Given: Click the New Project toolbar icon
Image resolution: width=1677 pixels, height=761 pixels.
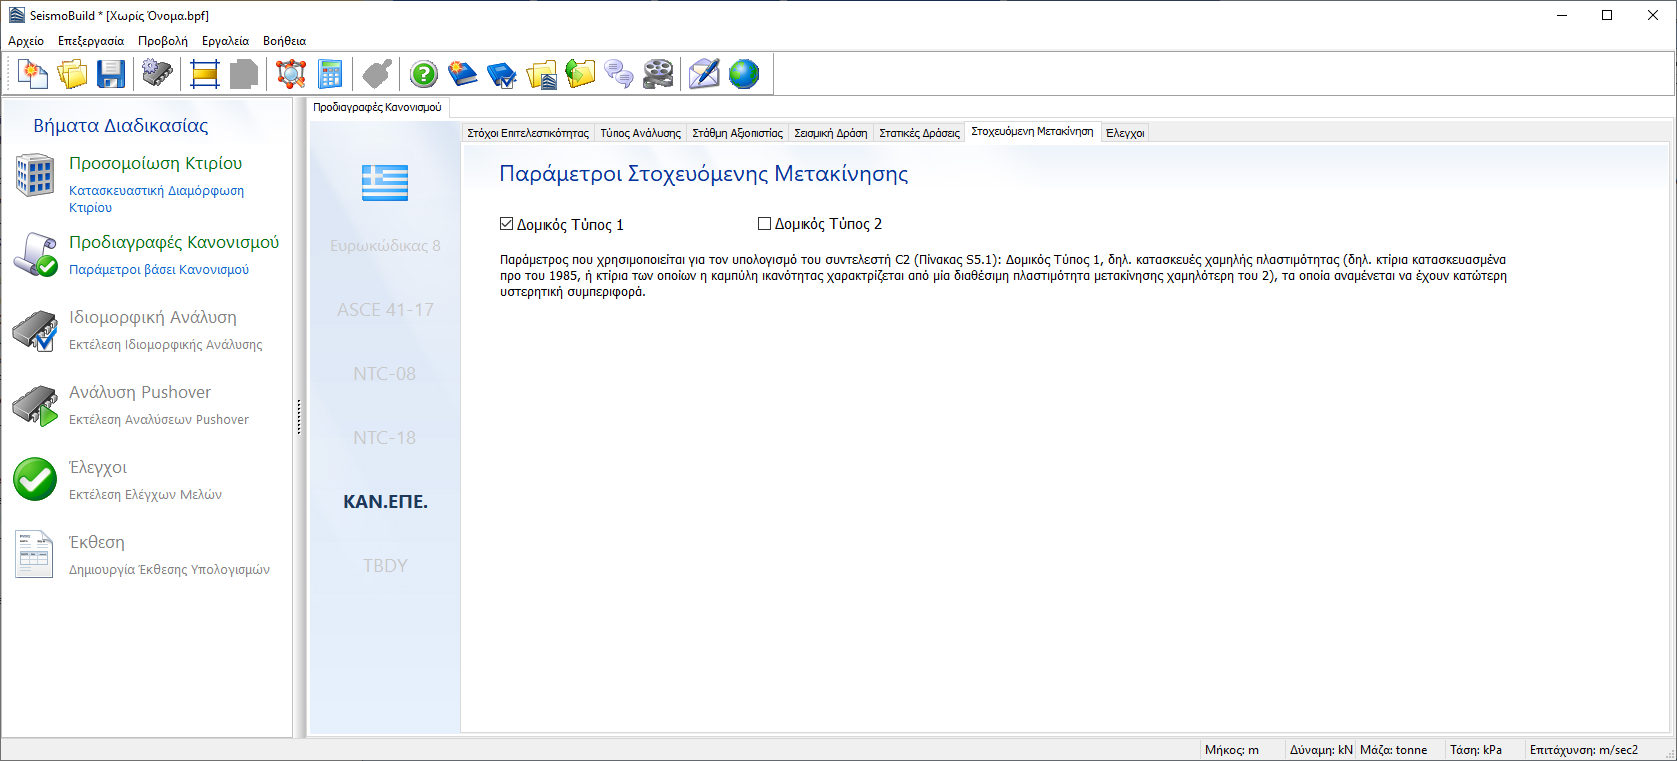Looking at the screenshot, I should click(x=33, y=74).
